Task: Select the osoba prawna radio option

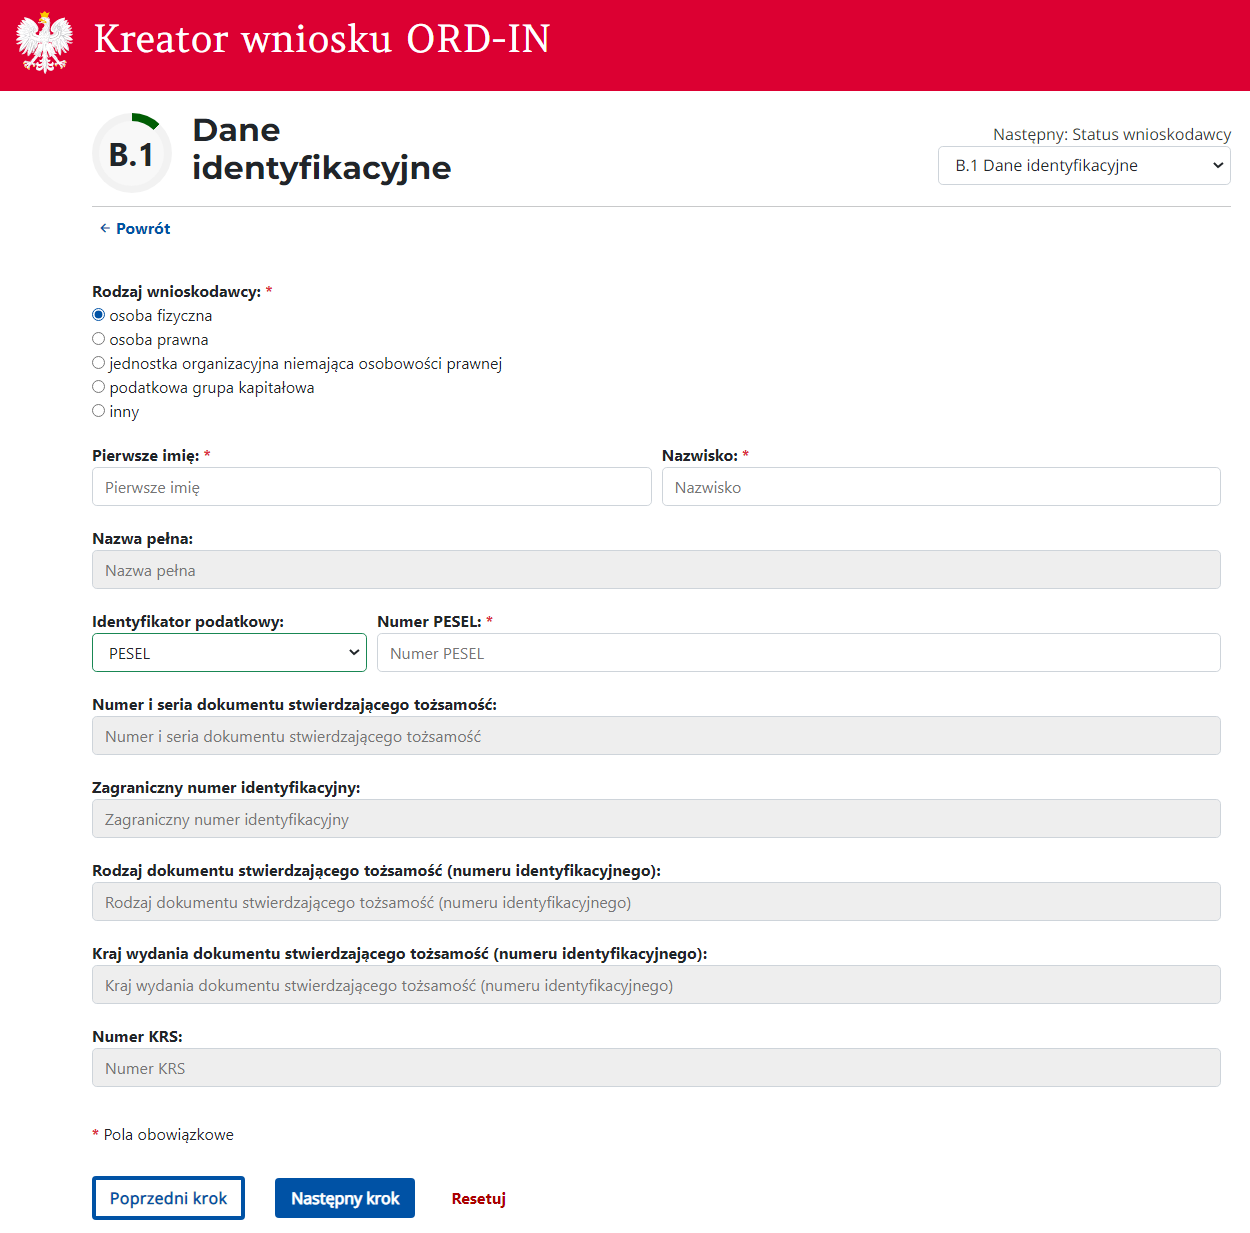Action: 99,339
